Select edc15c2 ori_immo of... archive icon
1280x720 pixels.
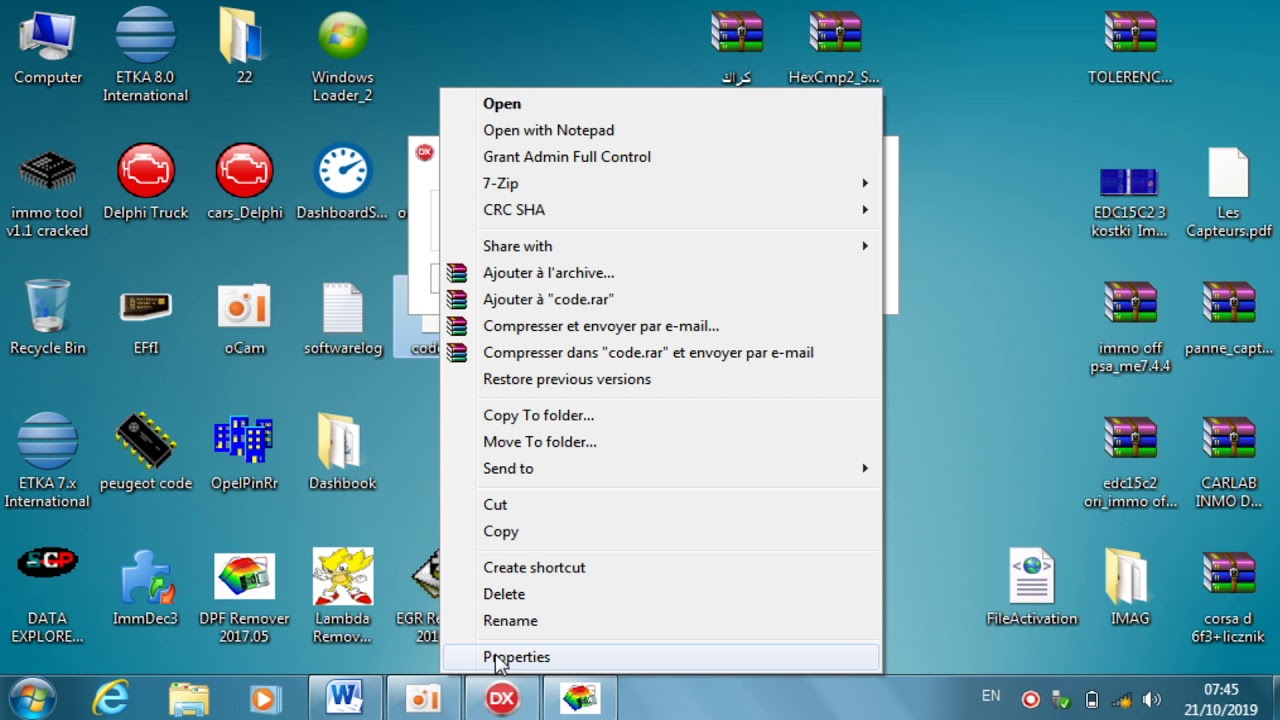[1130, 461]
